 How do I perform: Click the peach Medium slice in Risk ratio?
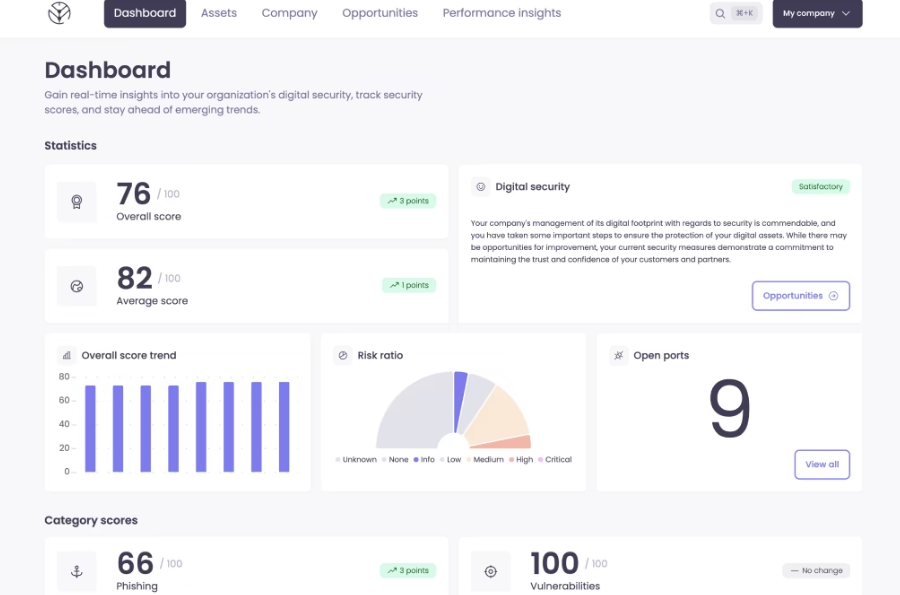[499, 414]
